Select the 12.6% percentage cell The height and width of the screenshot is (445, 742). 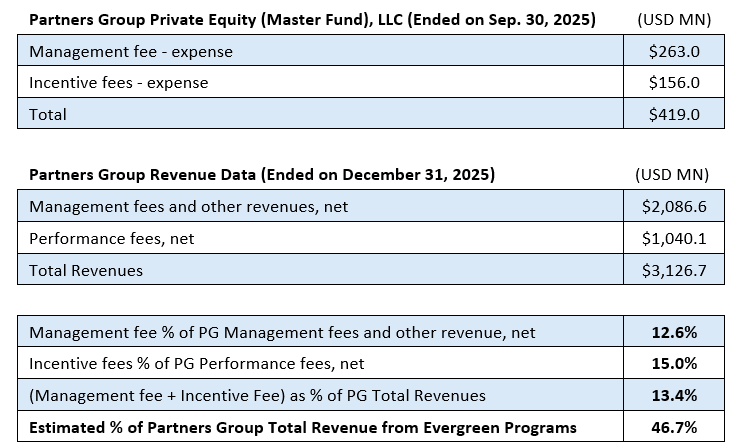(x=673, y=332)
